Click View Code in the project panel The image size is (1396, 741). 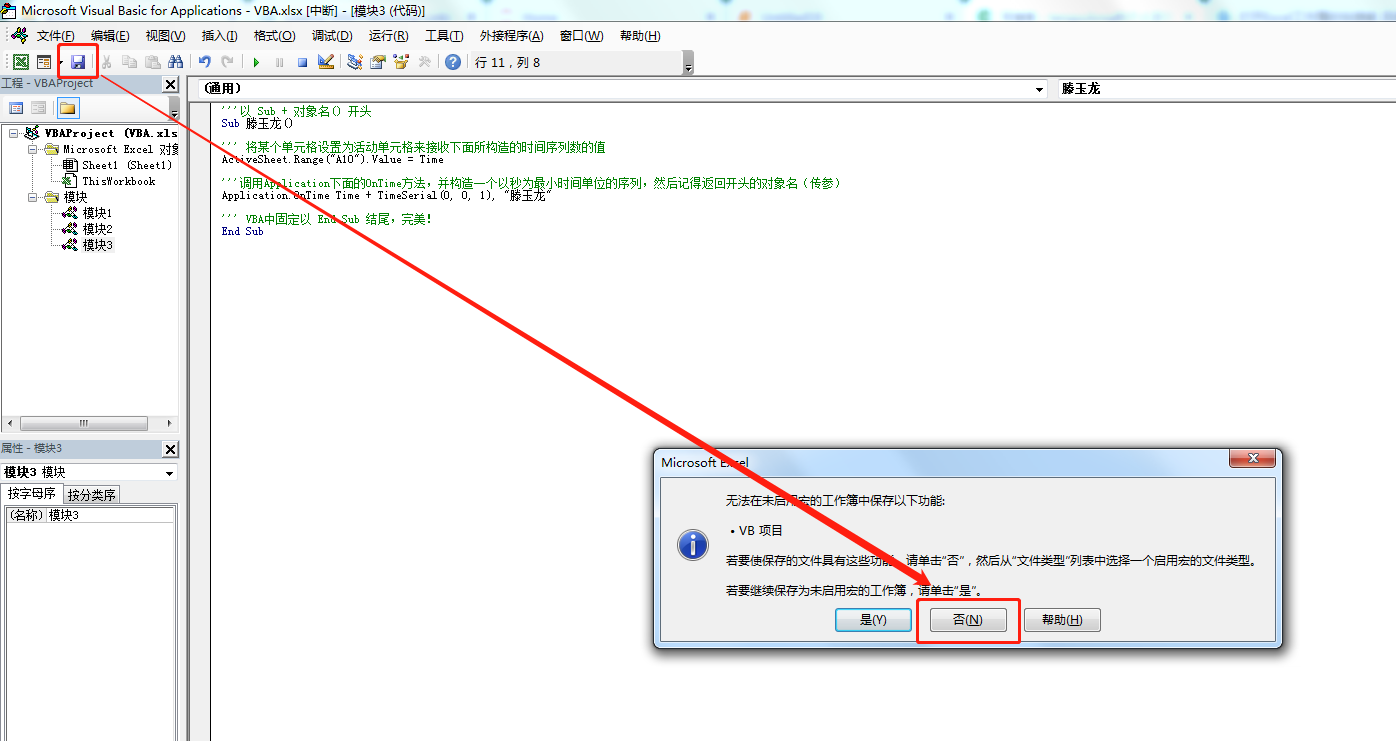pyautogui.click(x=16, y=108)
